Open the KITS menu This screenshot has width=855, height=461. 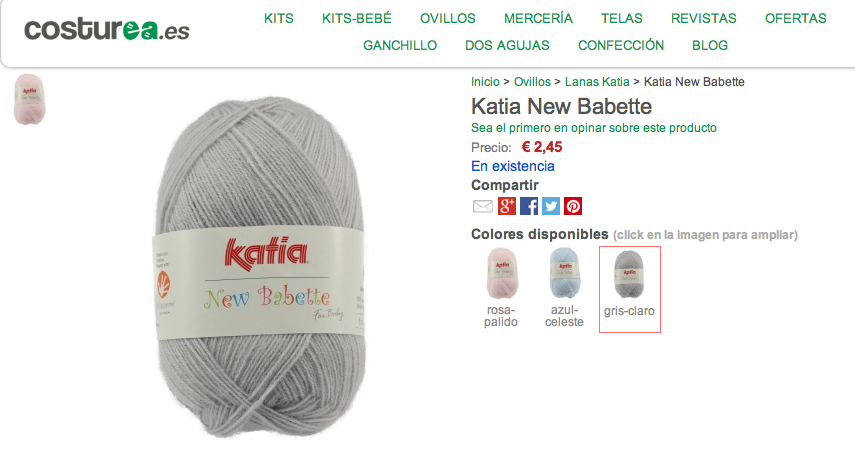279,19
